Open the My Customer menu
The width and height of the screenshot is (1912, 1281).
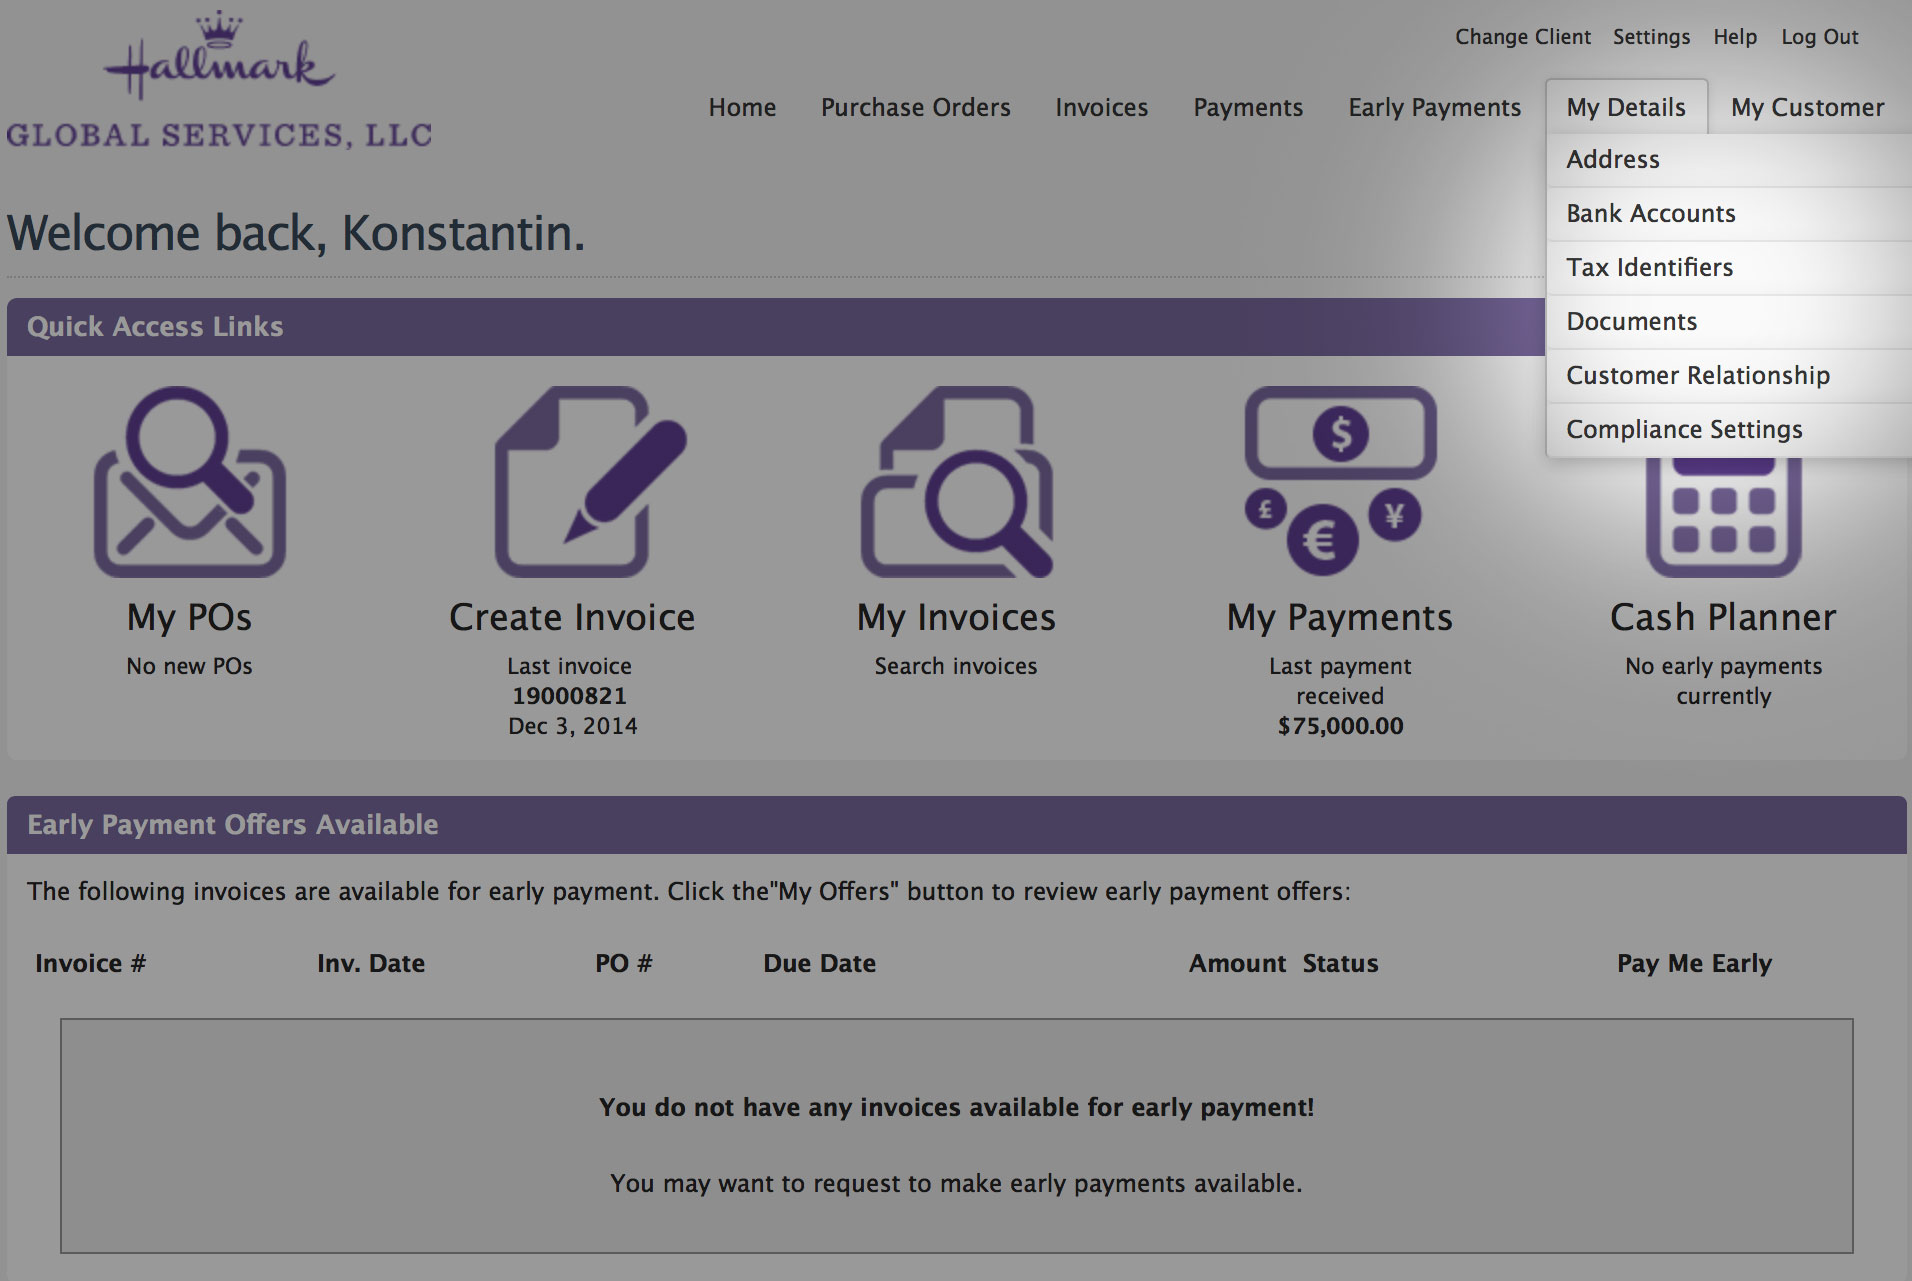point(1807,107)
